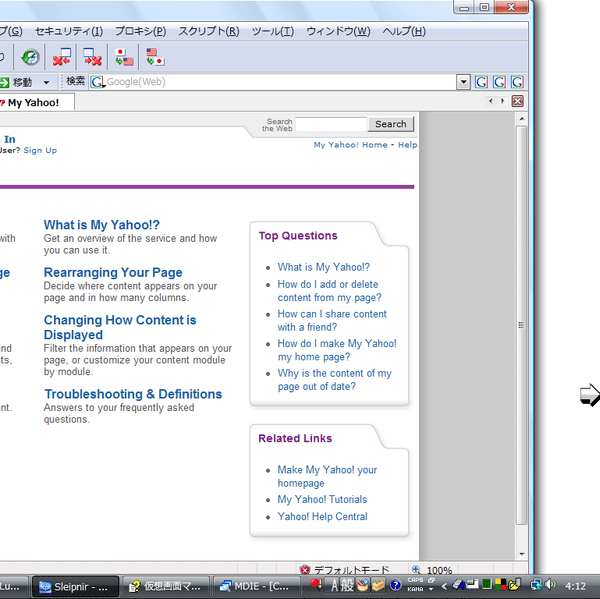Viewport: 600px width, 599px height.
Task: Click the 4:12 taskbar clock
Action: pos(575,586)
